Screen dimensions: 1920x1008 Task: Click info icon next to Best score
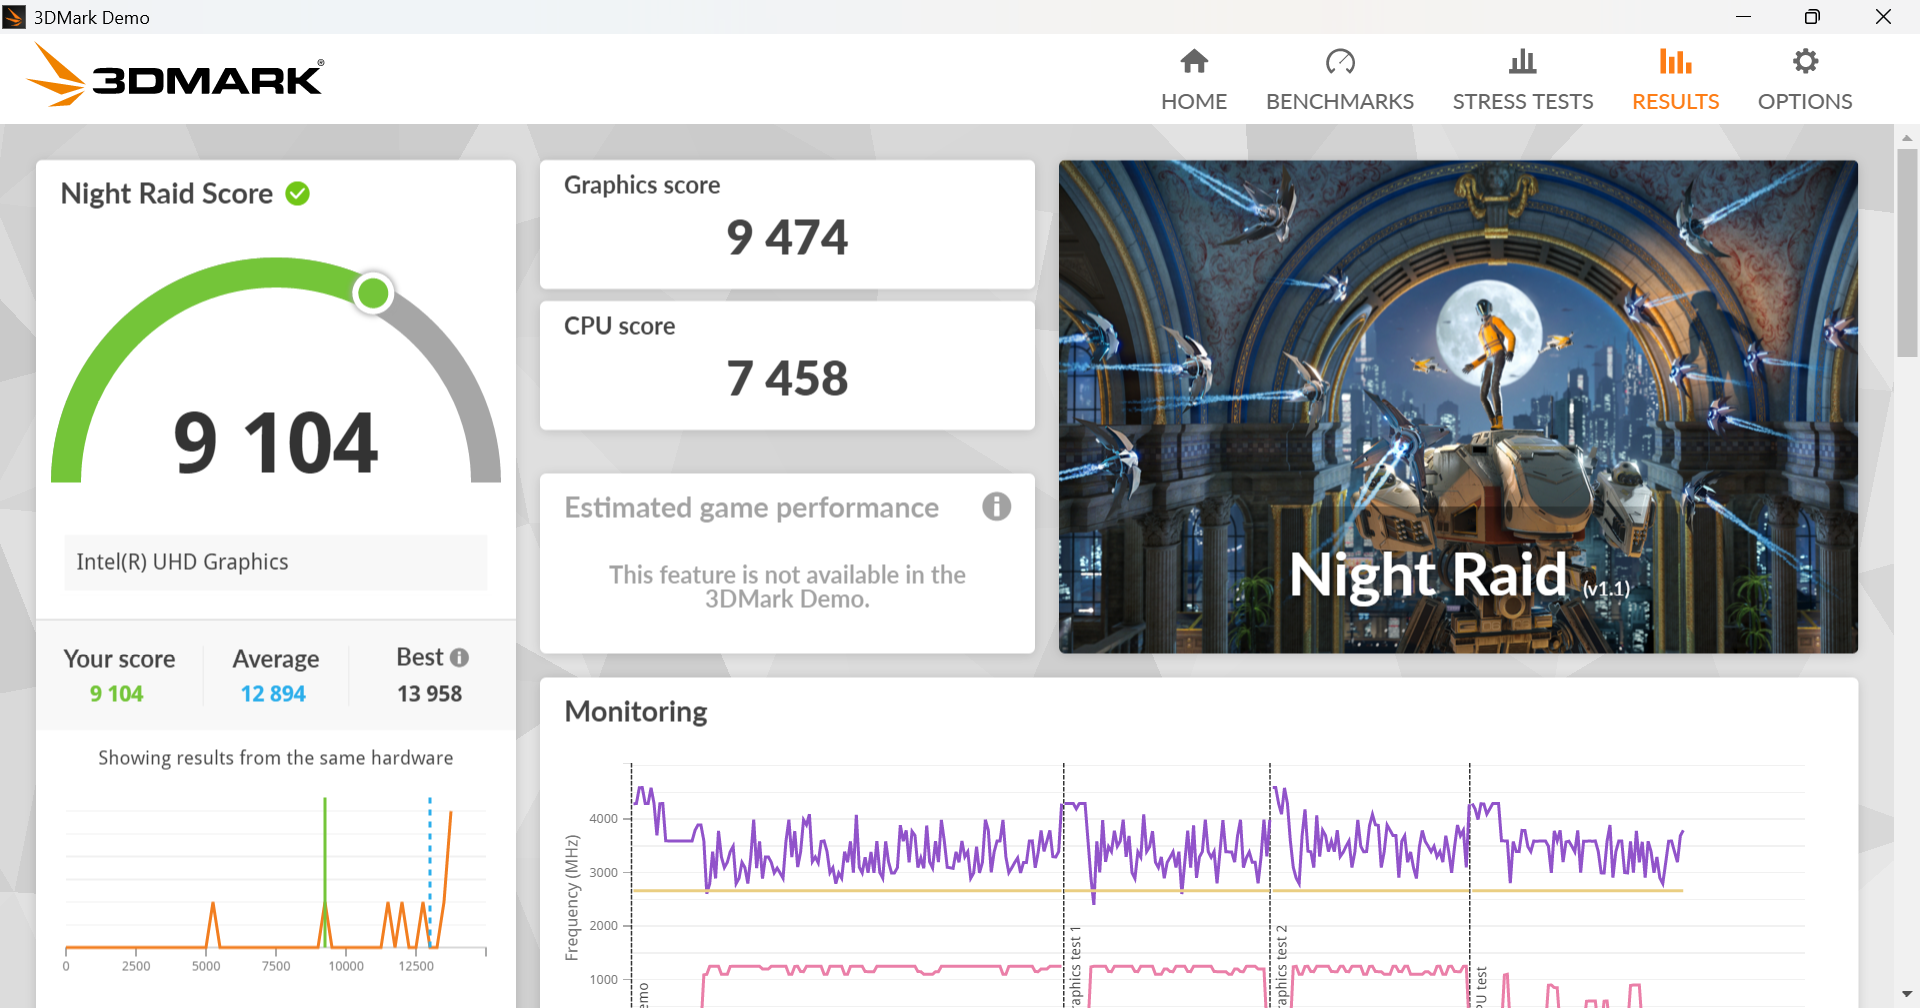click(x=459, y=658)
